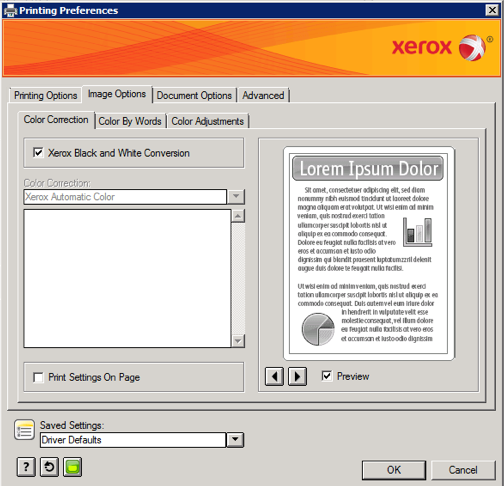Click the Cancel button

[x=463, y=470]
